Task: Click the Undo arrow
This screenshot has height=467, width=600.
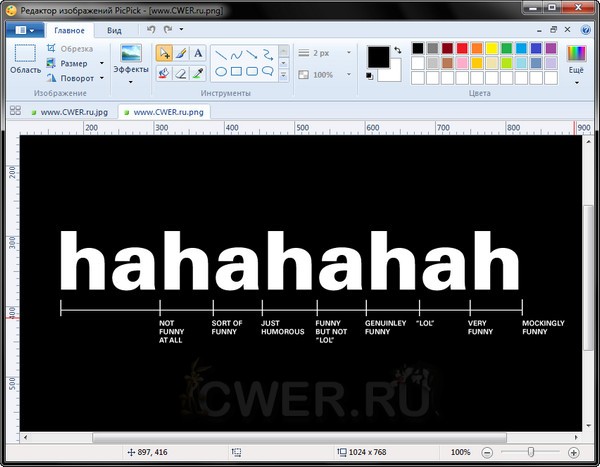Action: 151,31
